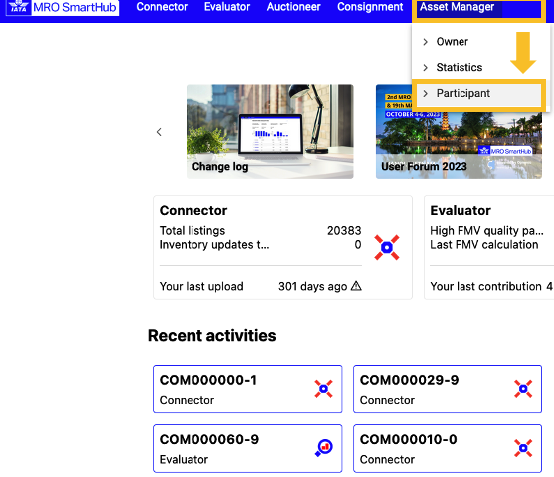Click Connector icon on COM000000-1 card
The width and height of the screenshot is (554, 477).
(x=323, y=389)
